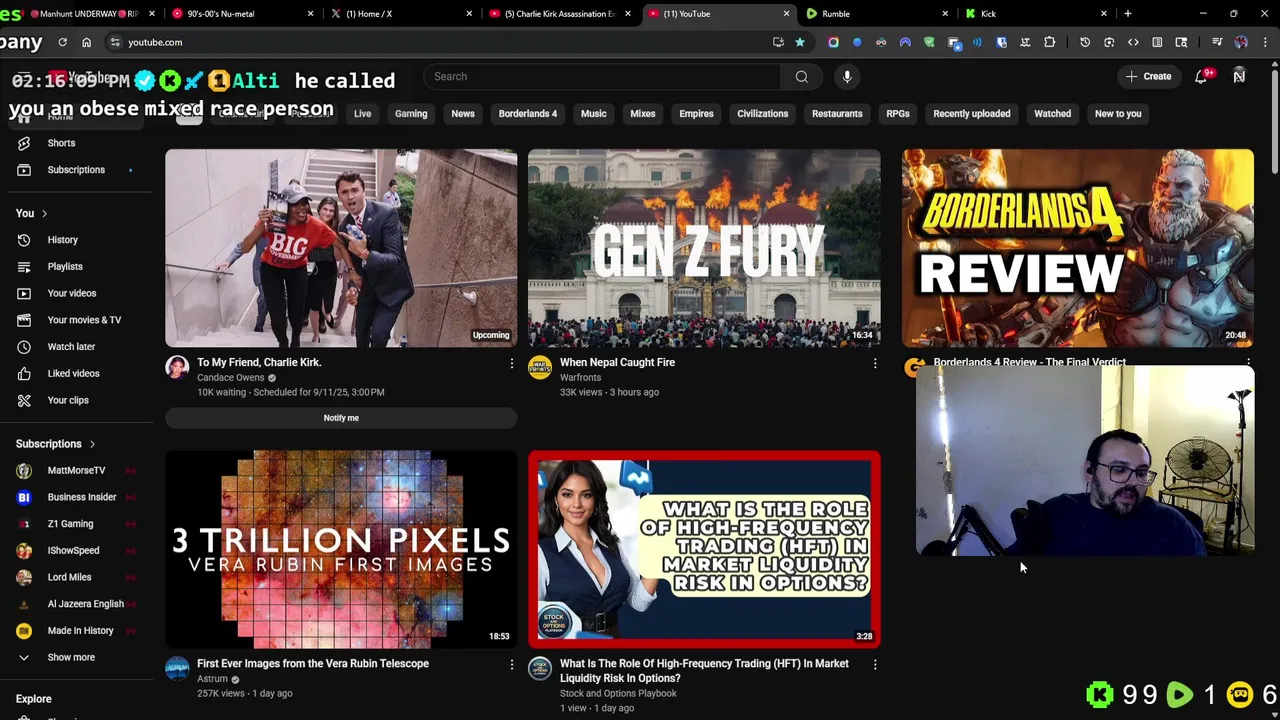This screenshot has height=720, width=1280.
Task: Open new browser tab plus button
Action: [x=1127, y=14]
